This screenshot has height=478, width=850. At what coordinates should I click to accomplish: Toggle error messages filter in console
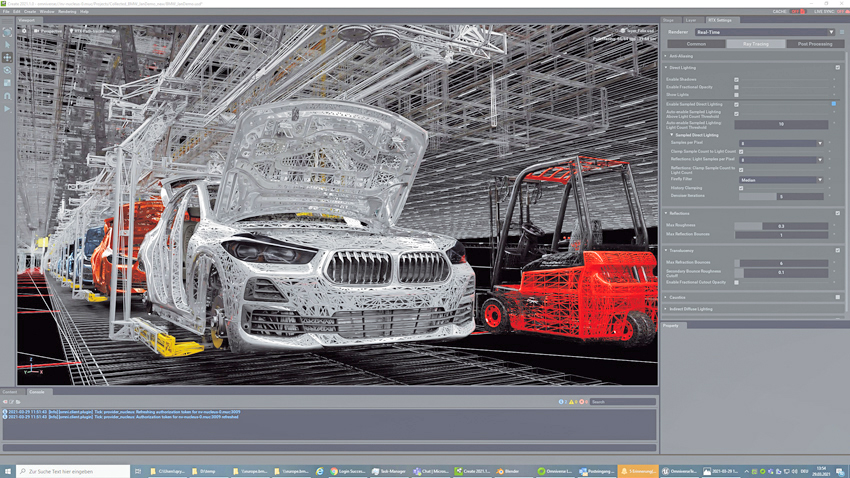(x=583, y=402)
